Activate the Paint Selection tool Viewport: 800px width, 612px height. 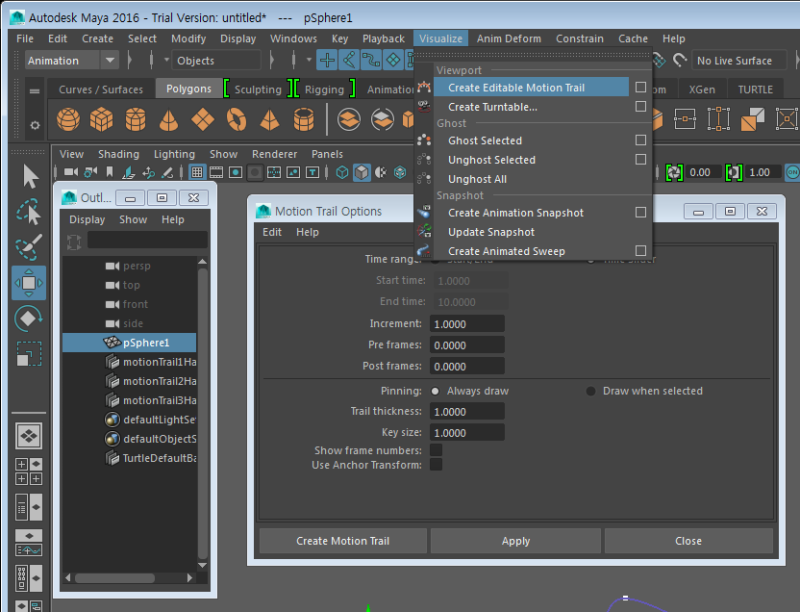[29, 247]
